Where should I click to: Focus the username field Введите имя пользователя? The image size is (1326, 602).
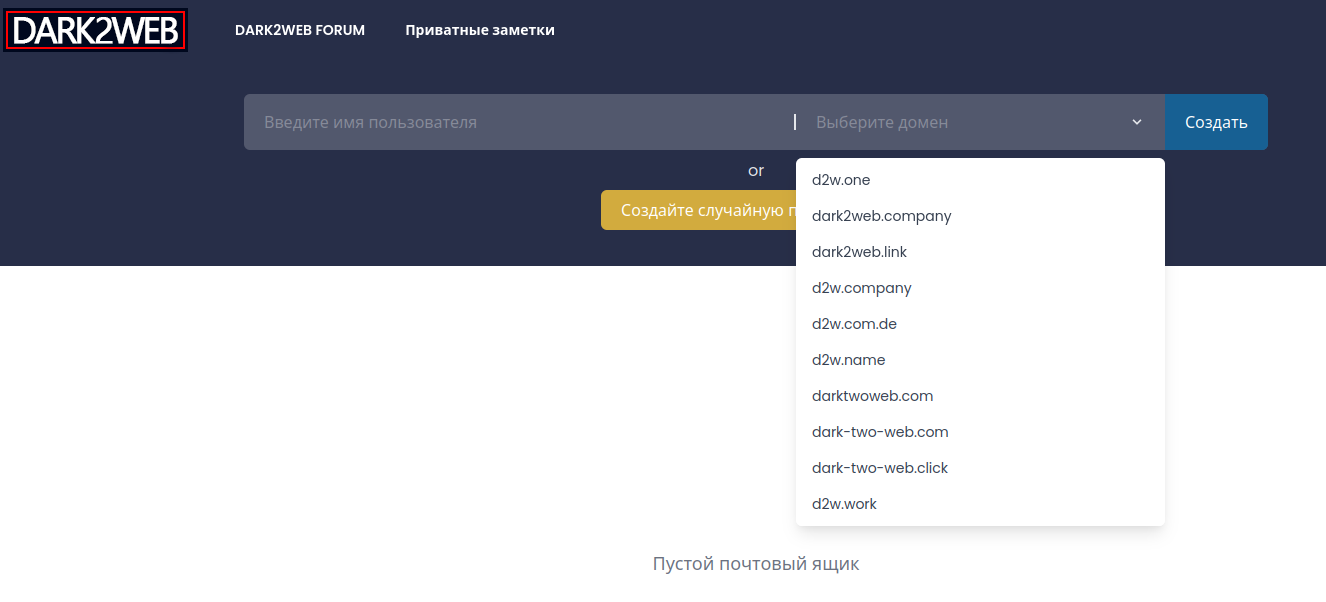518,122
